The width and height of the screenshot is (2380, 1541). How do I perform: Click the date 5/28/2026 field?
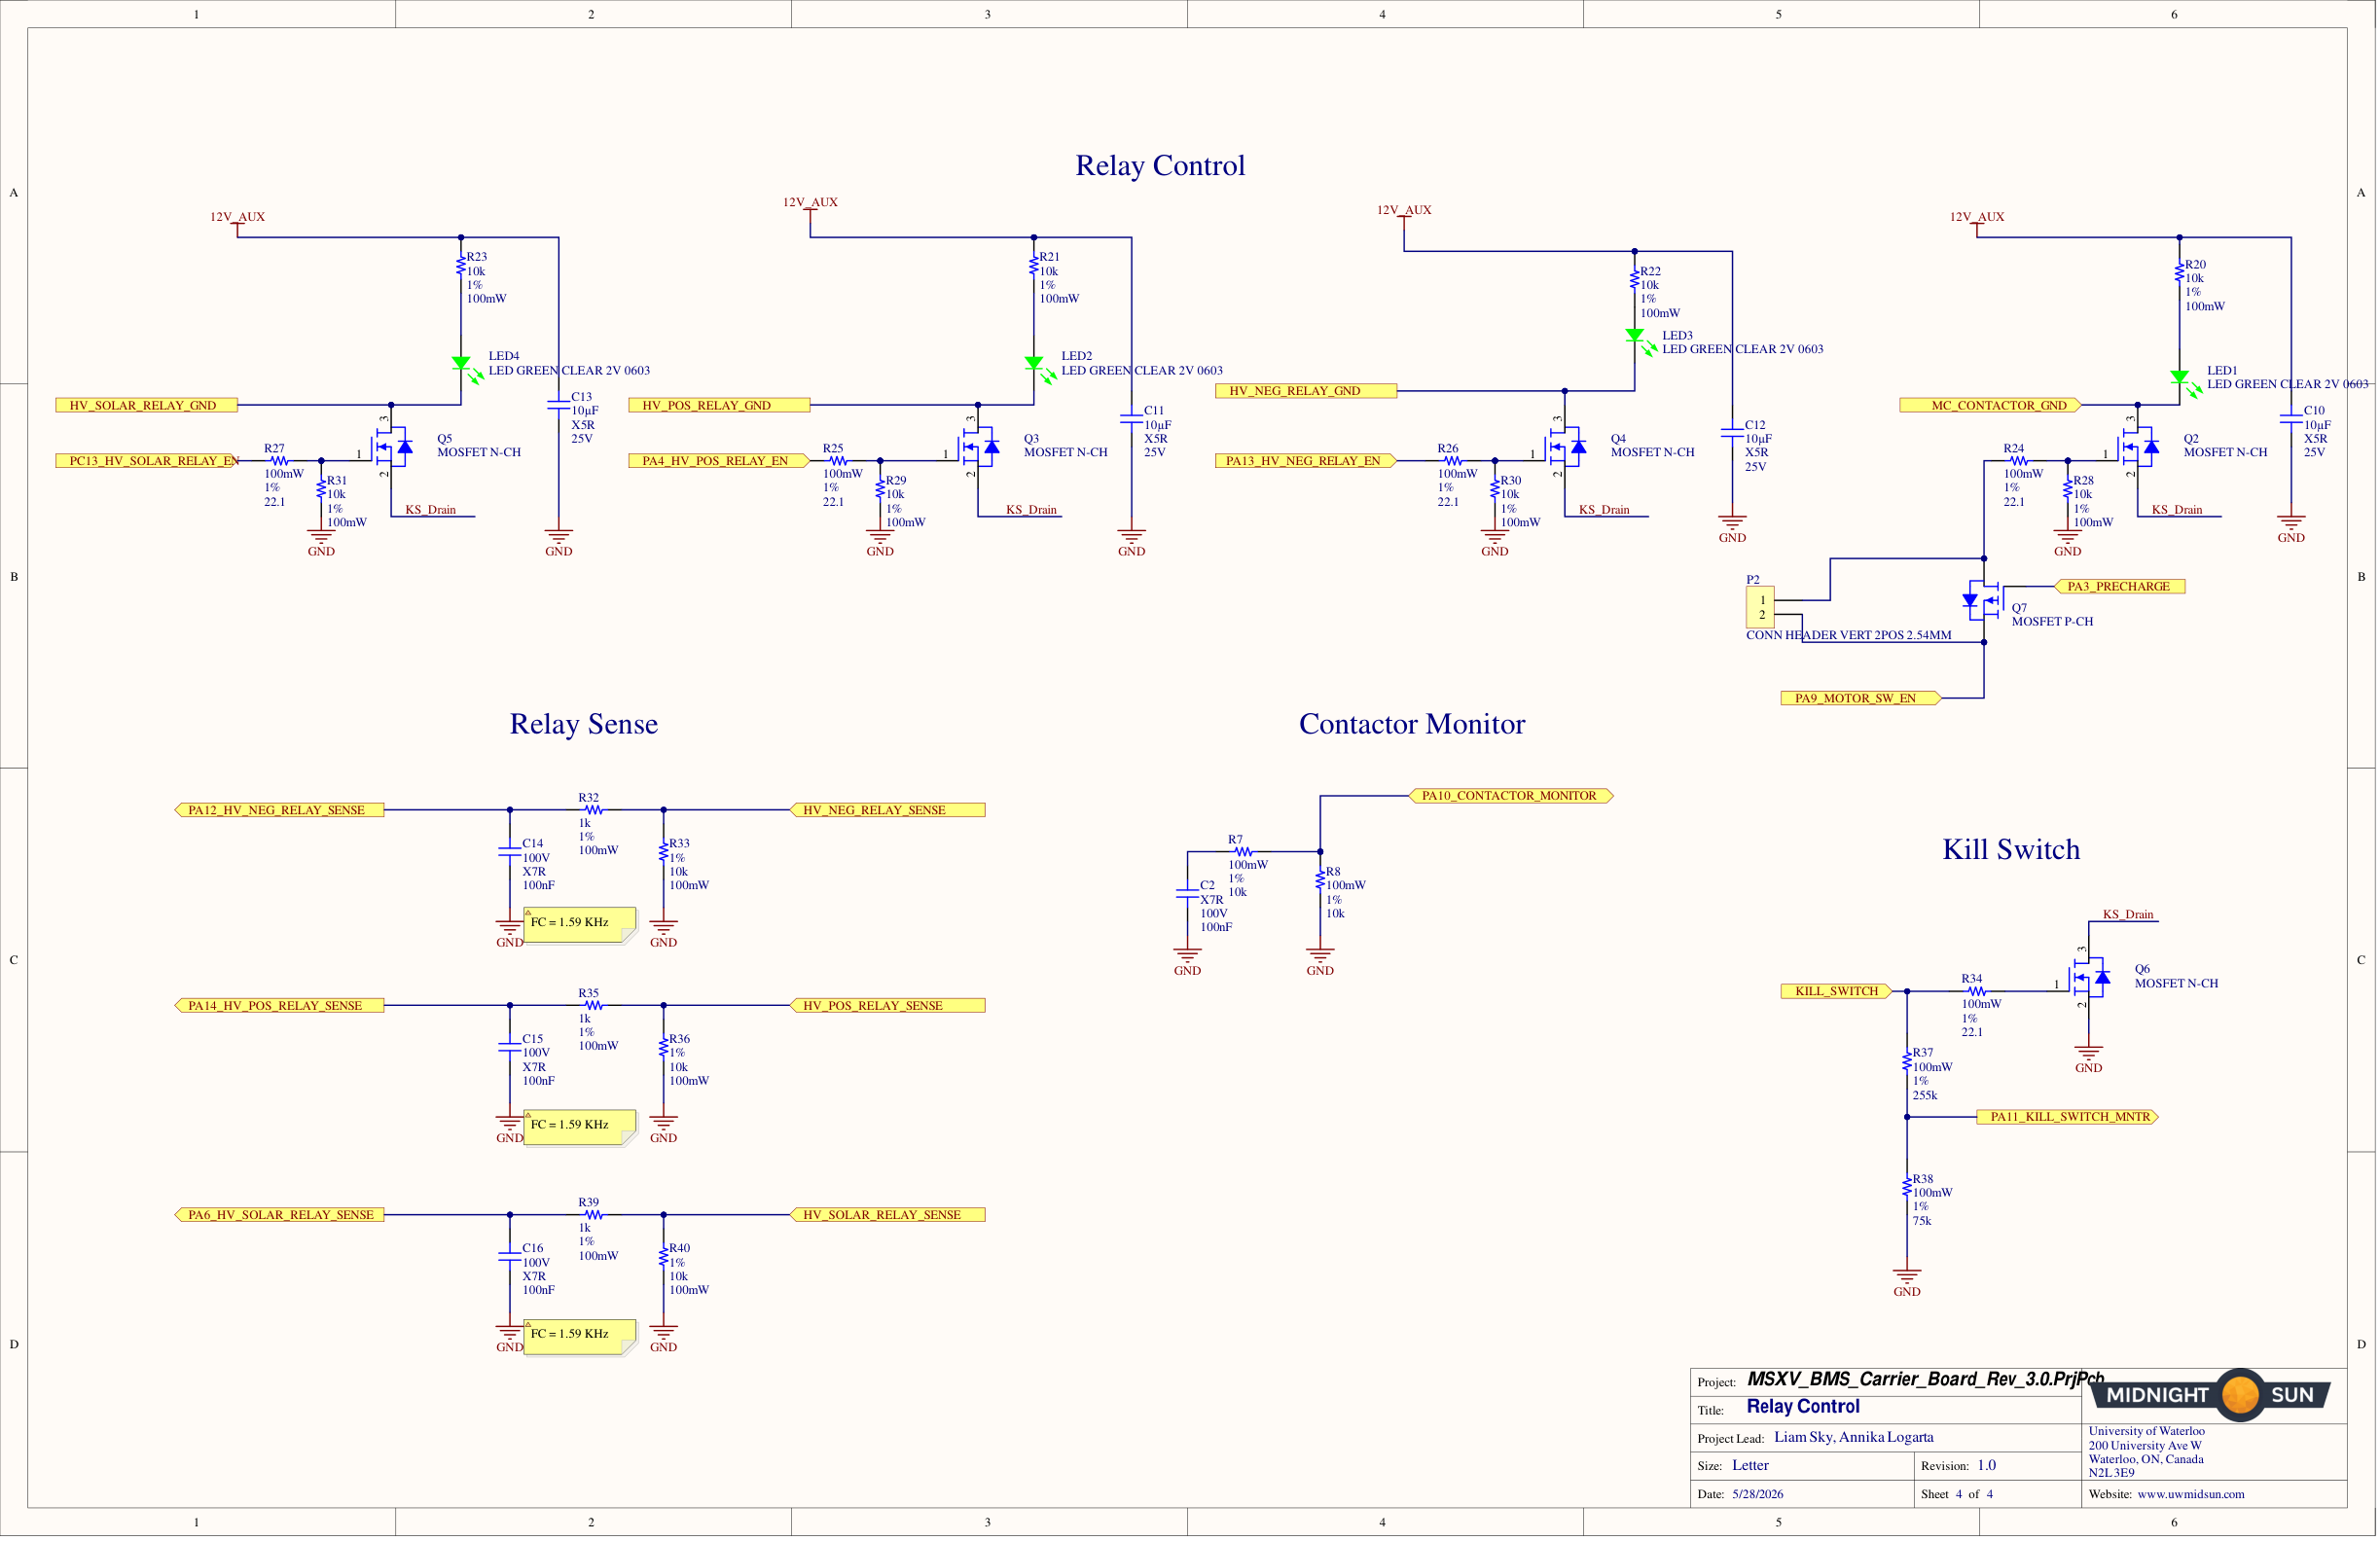click(x=1758, y=1494)
